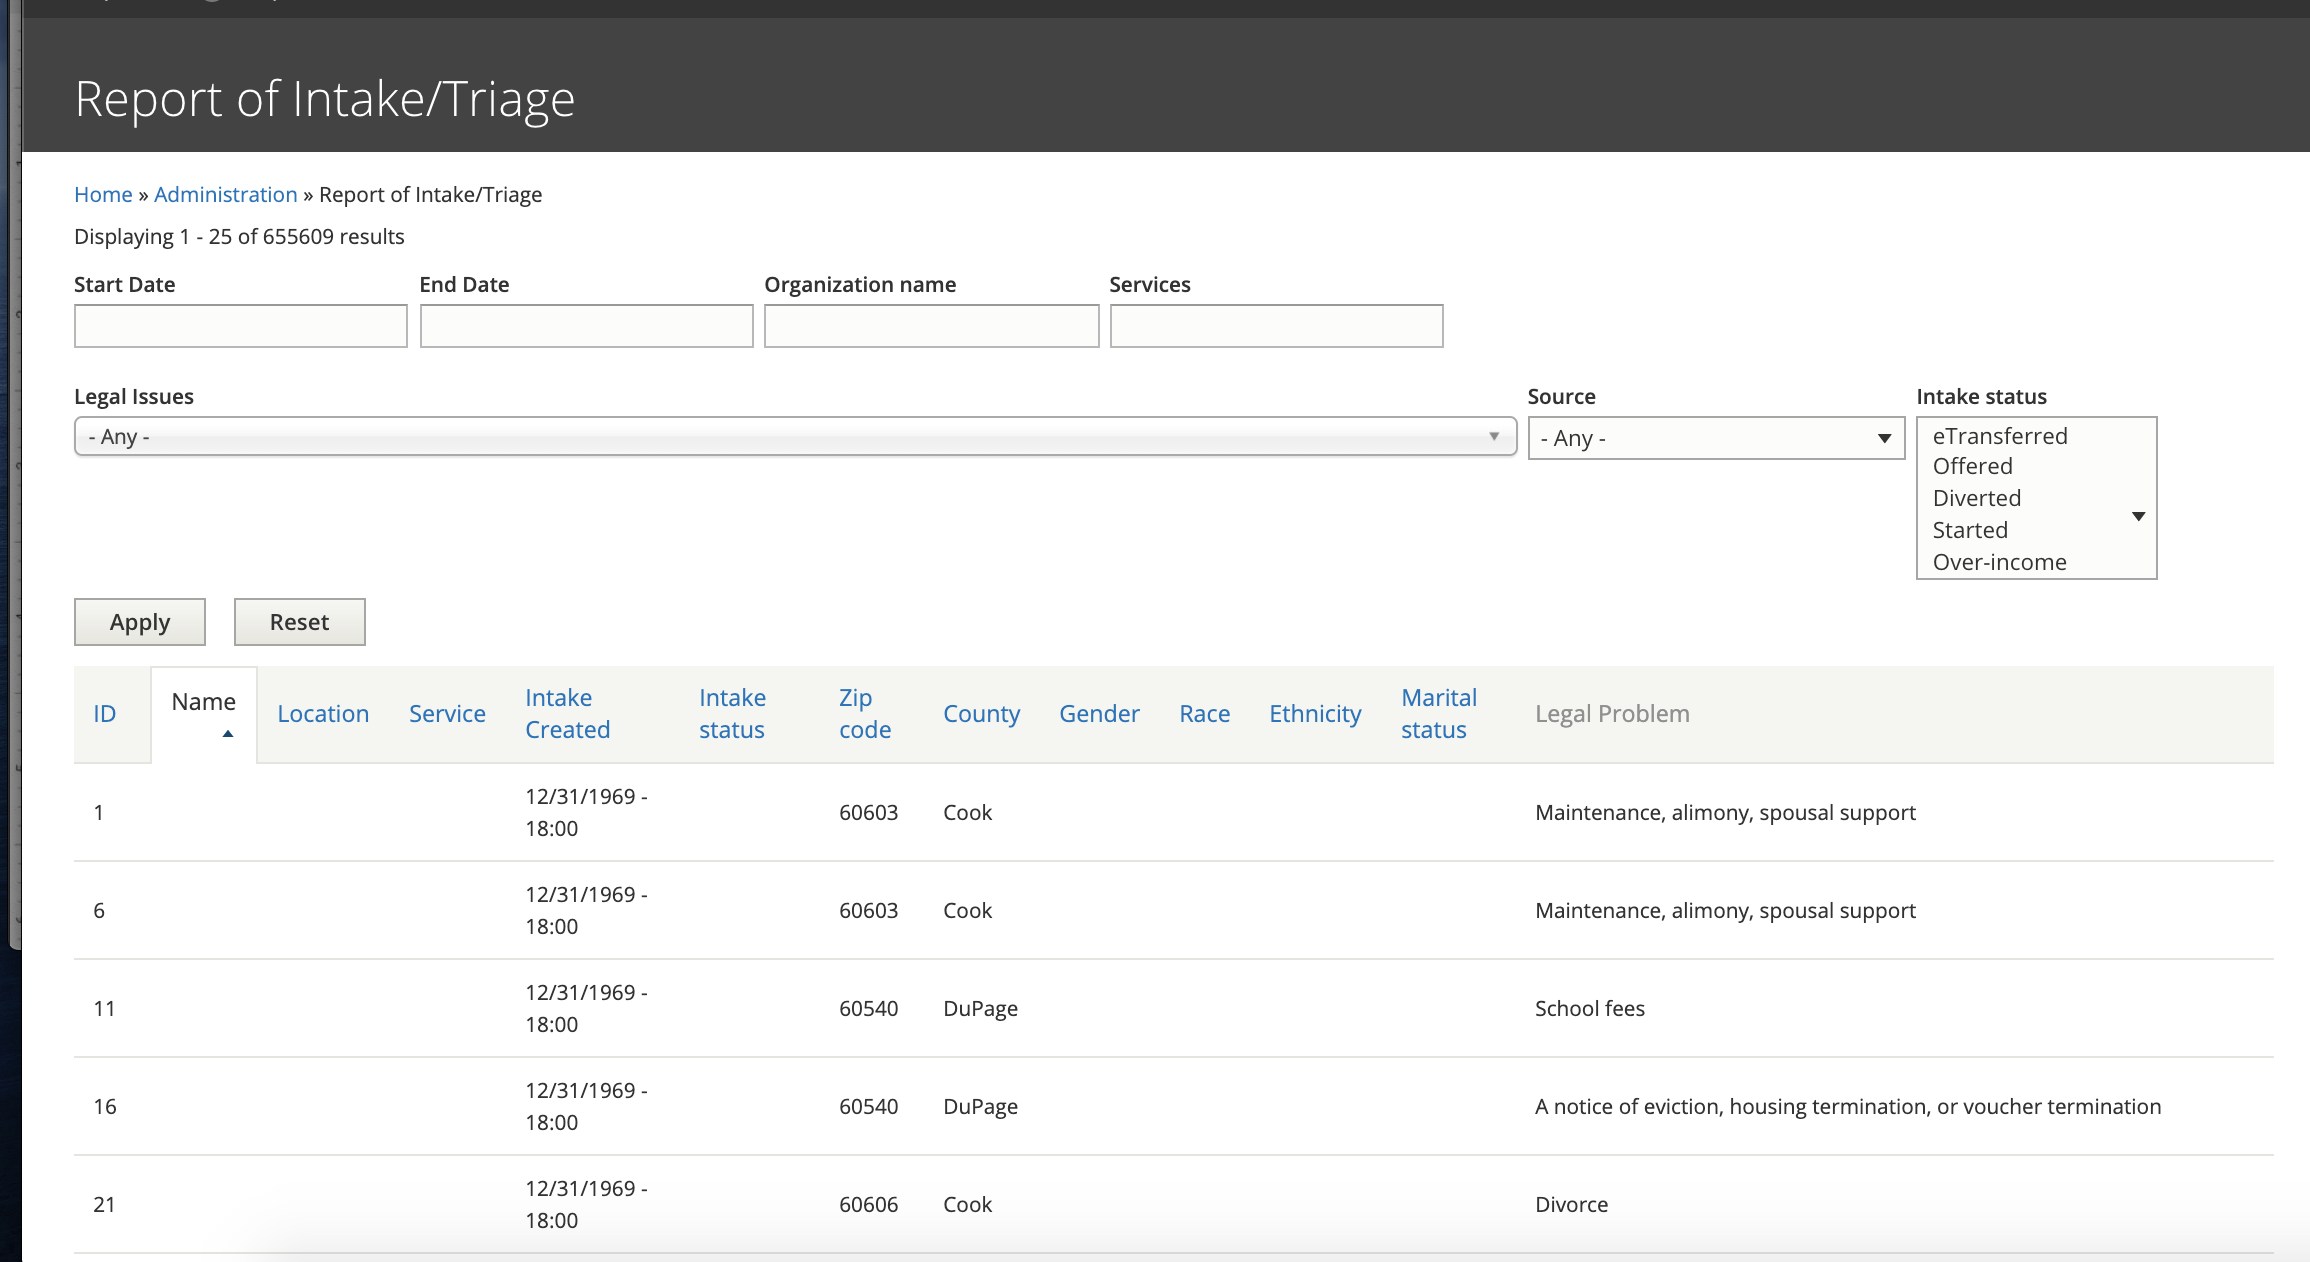Focus the Start Date input field

[241, 326]
